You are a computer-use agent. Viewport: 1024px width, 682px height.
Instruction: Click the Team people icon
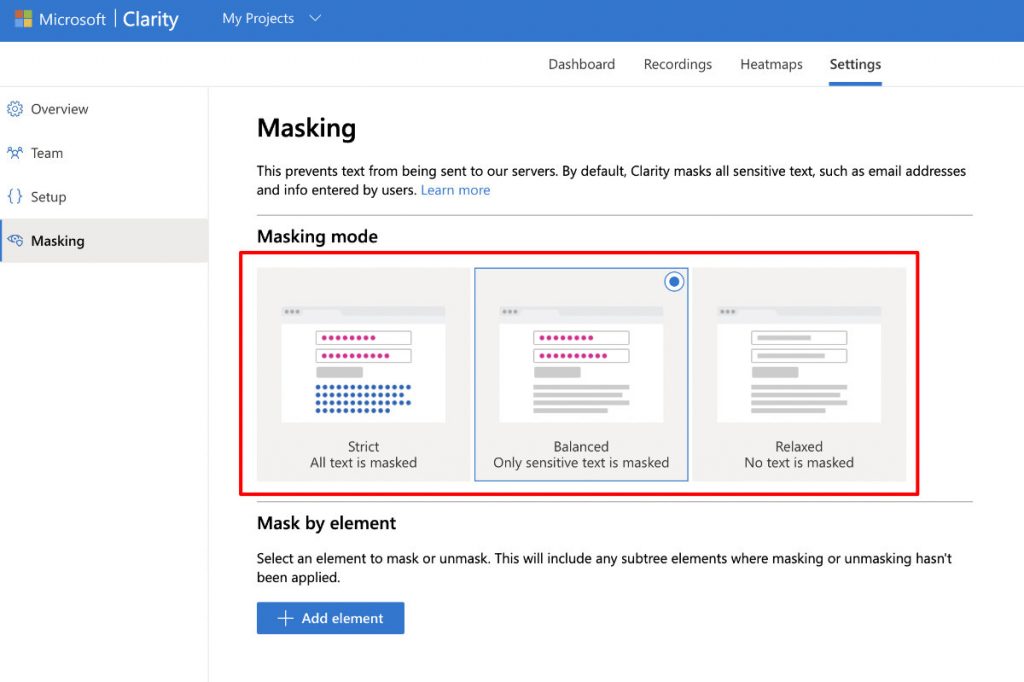click(x=15, y=153)
